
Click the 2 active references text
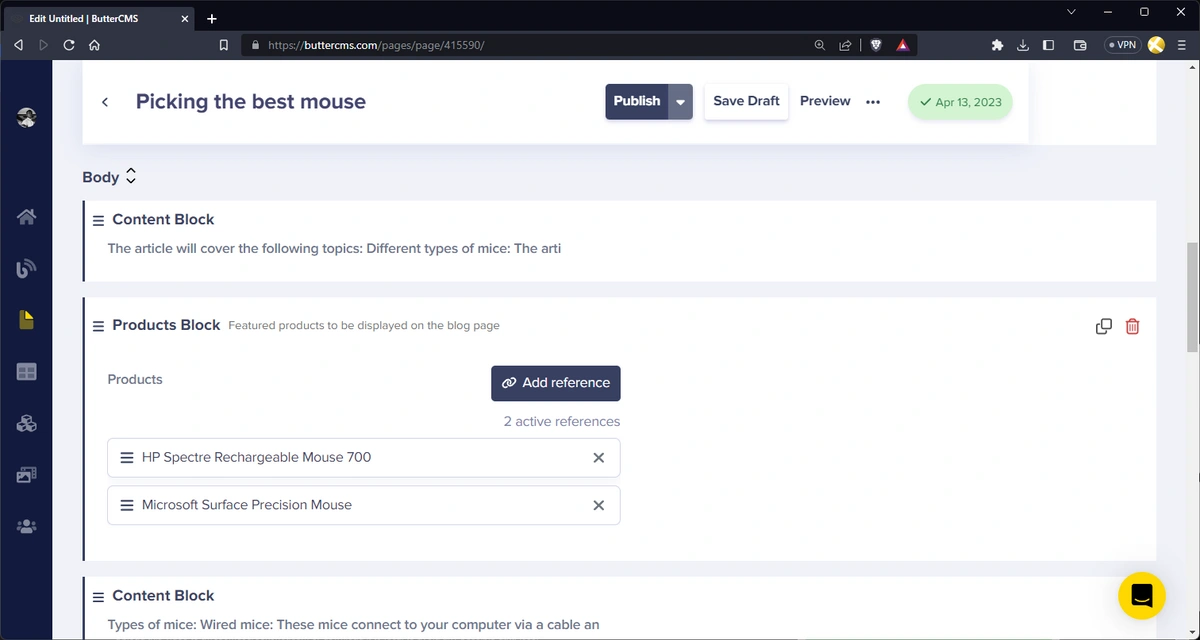click(562, 422)
